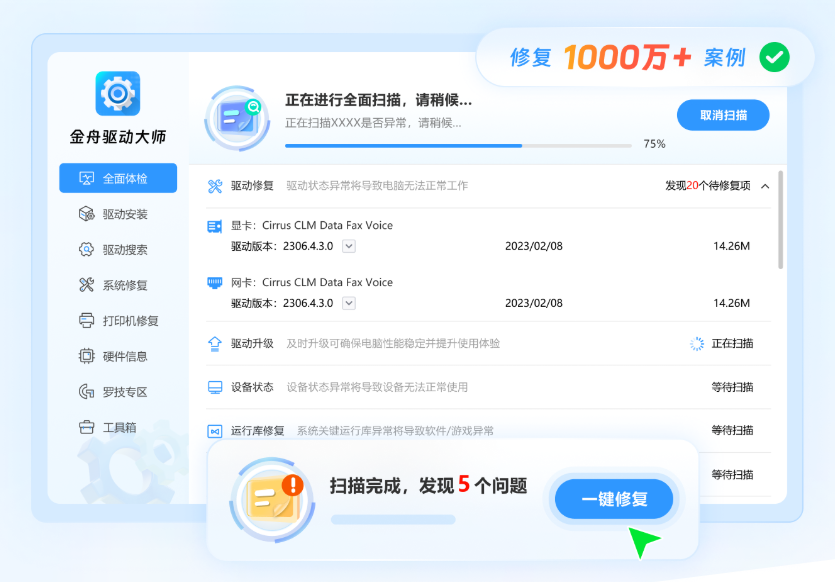
Task: Click the 工具箱 toolbox icon
Action: [x=86, y=427]
